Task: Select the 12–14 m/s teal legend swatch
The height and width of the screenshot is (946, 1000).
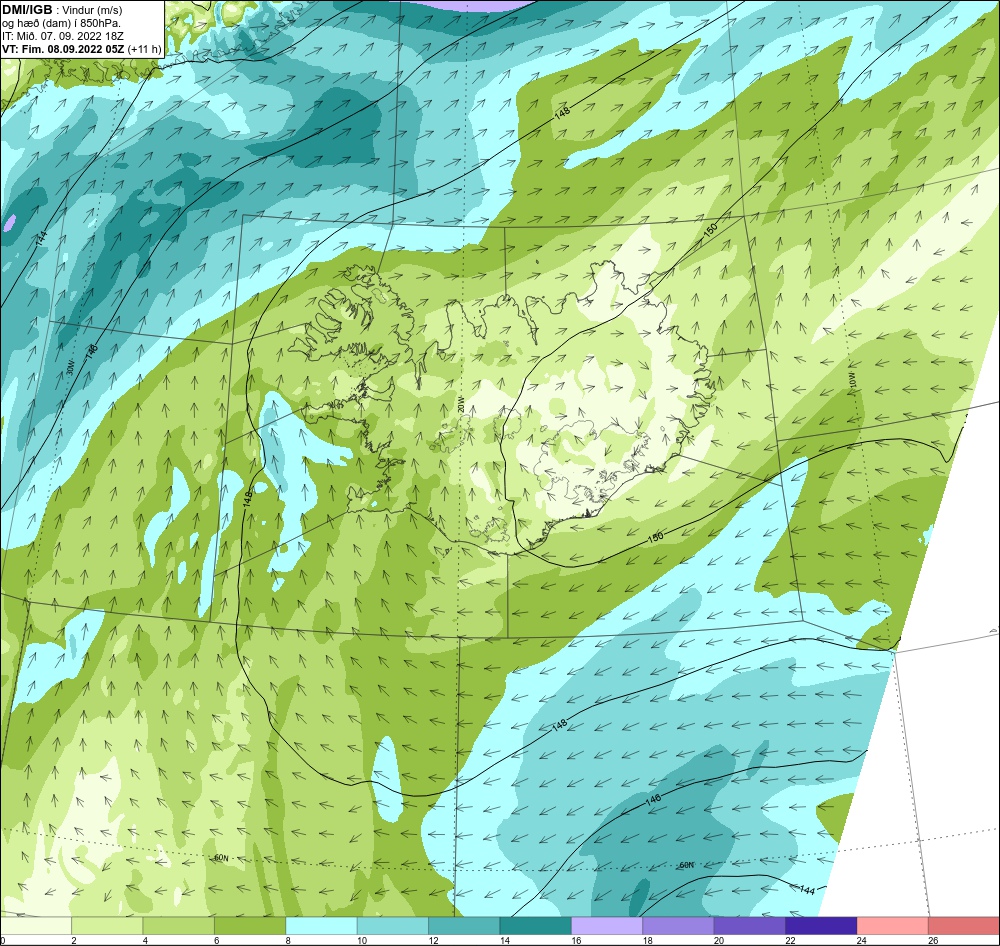Action: point(464,925)
